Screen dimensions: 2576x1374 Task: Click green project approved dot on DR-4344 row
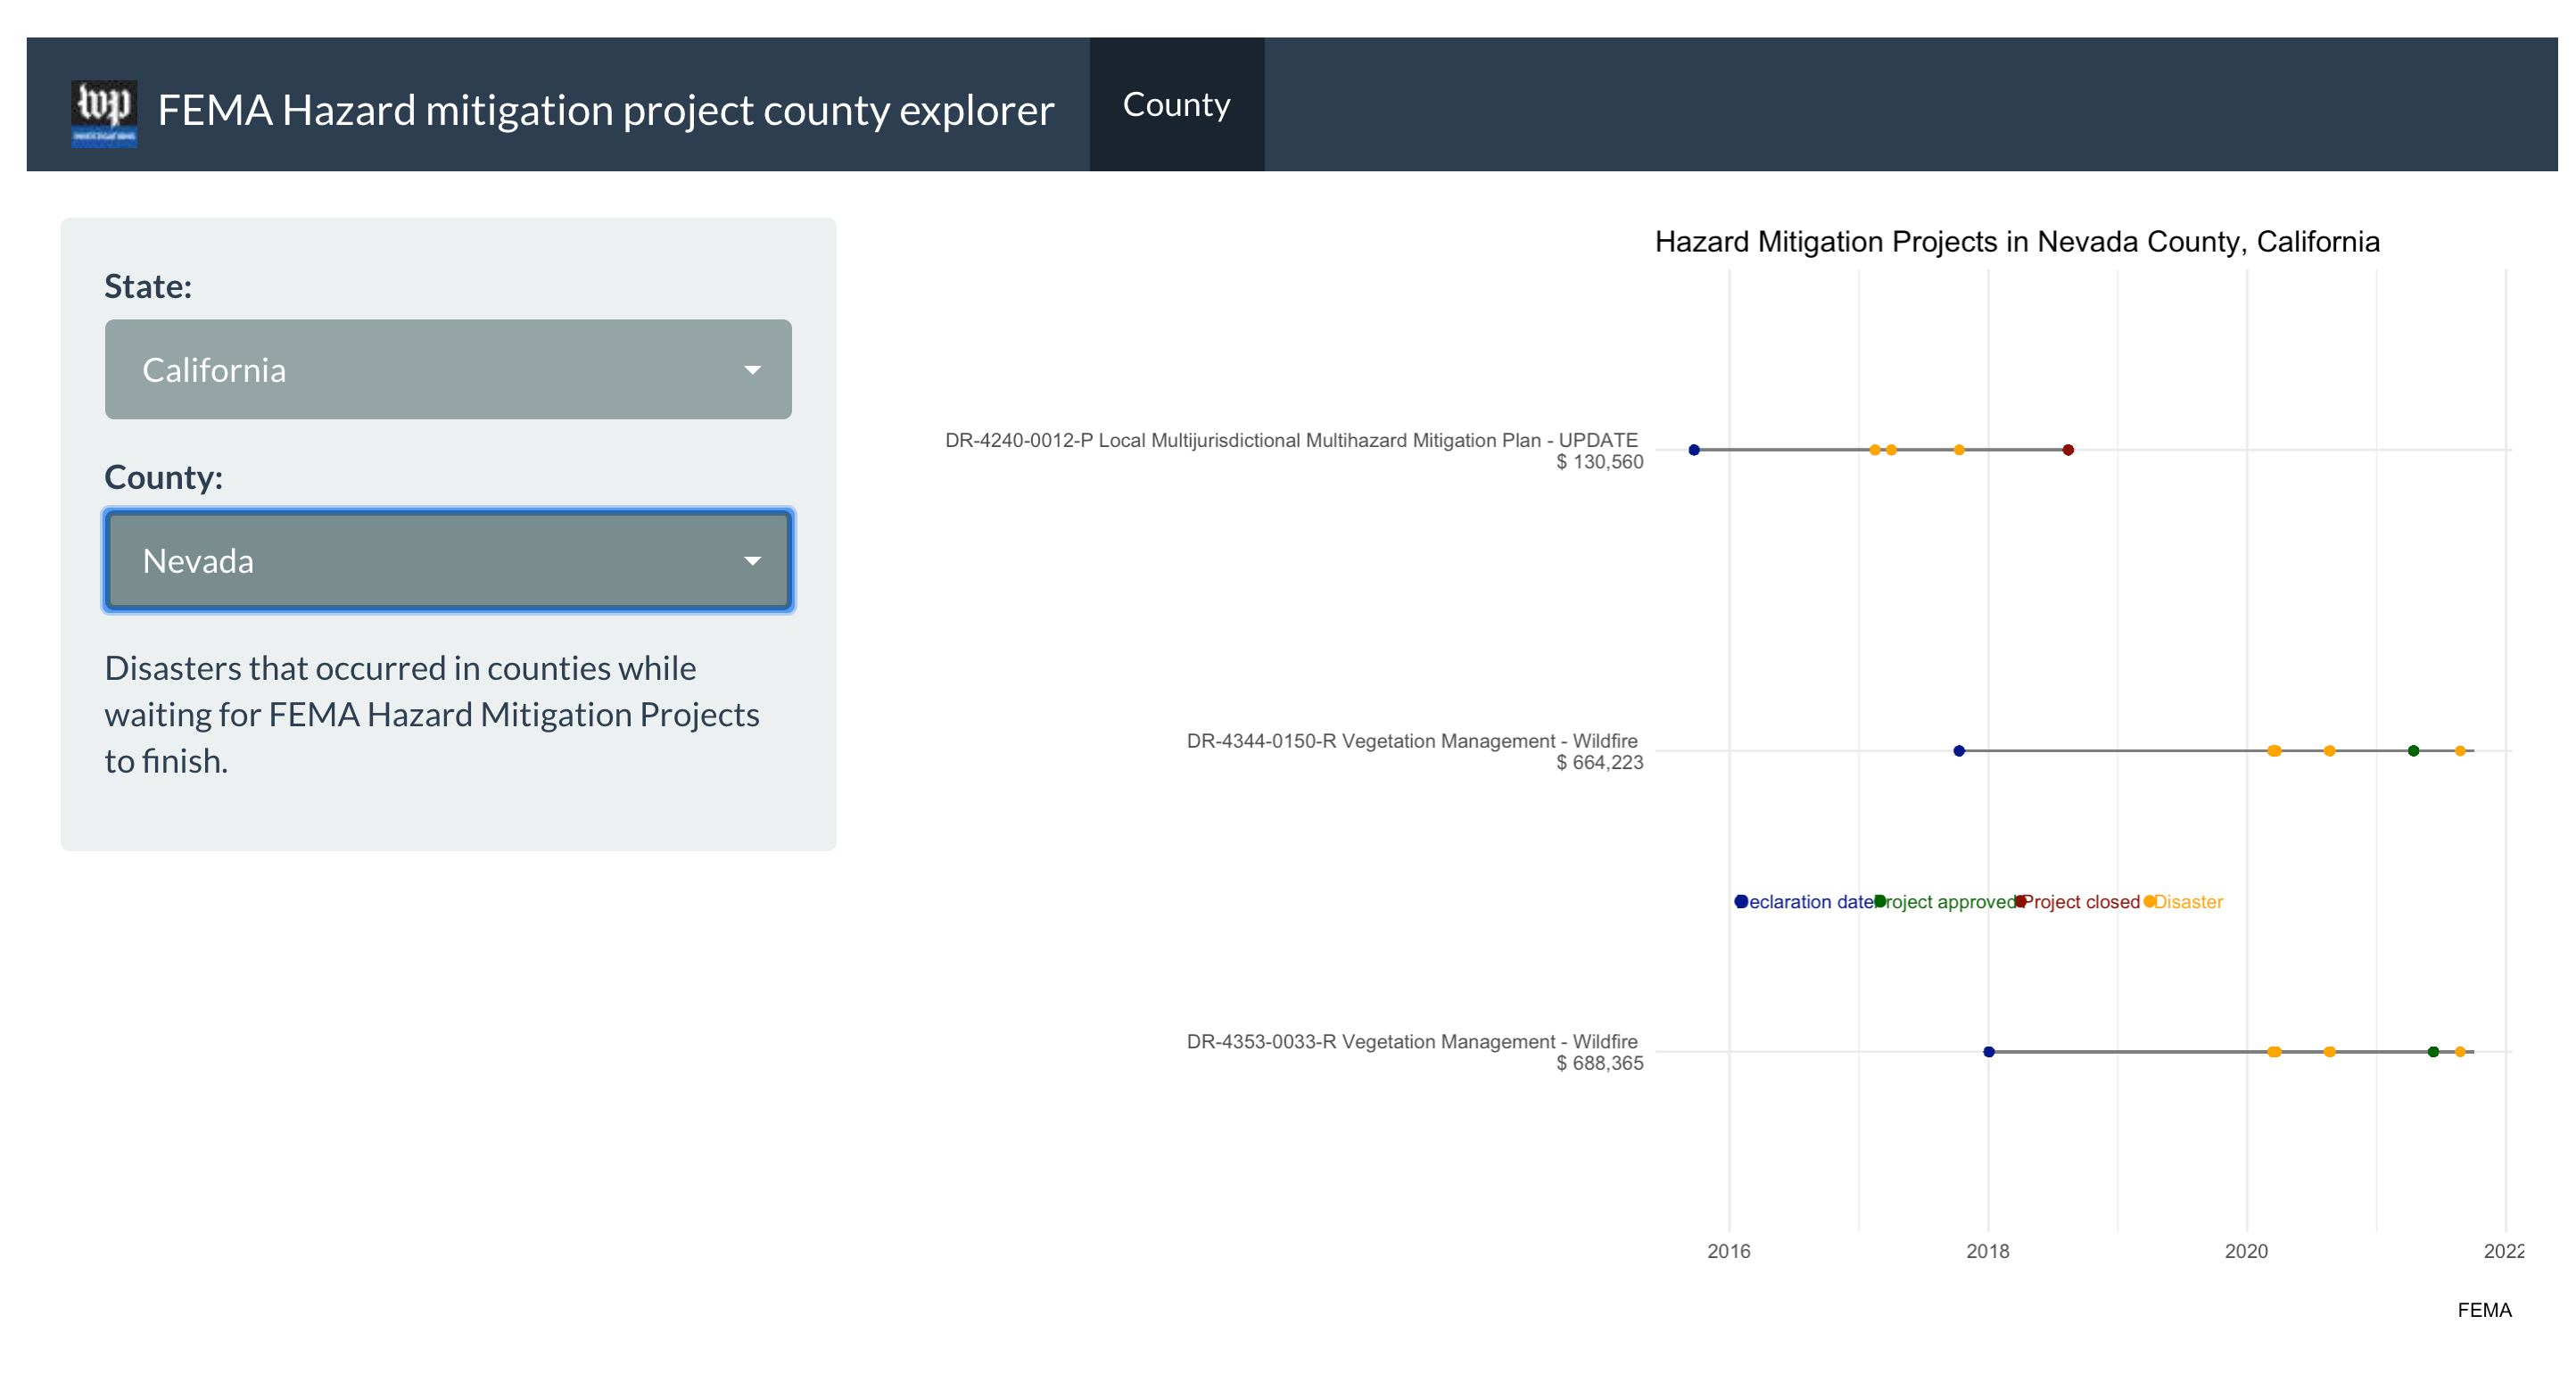[x=2413, y=751]
